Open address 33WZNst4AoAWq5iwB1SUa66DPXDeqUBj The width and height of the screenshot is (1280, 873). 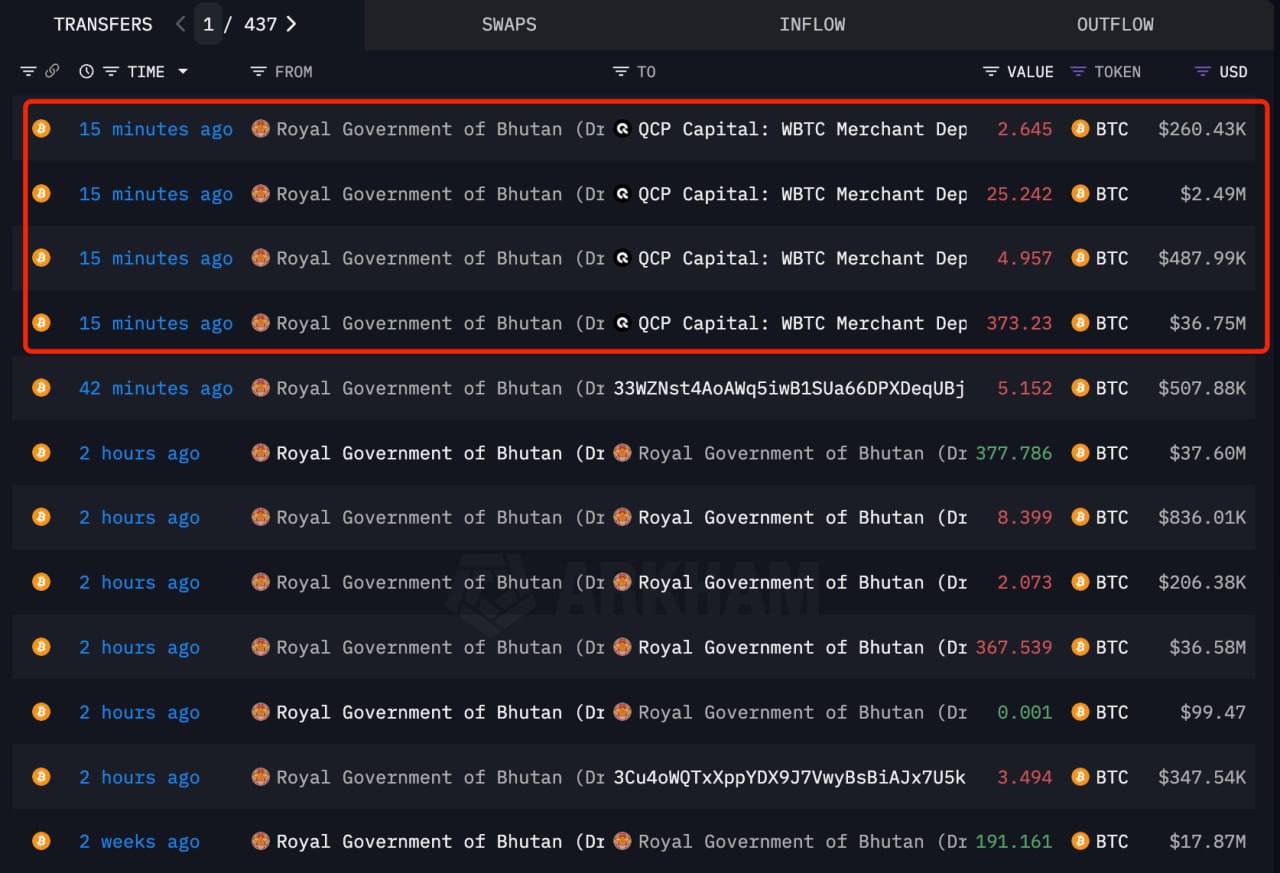pyautogui.click(x=789, y=388)
